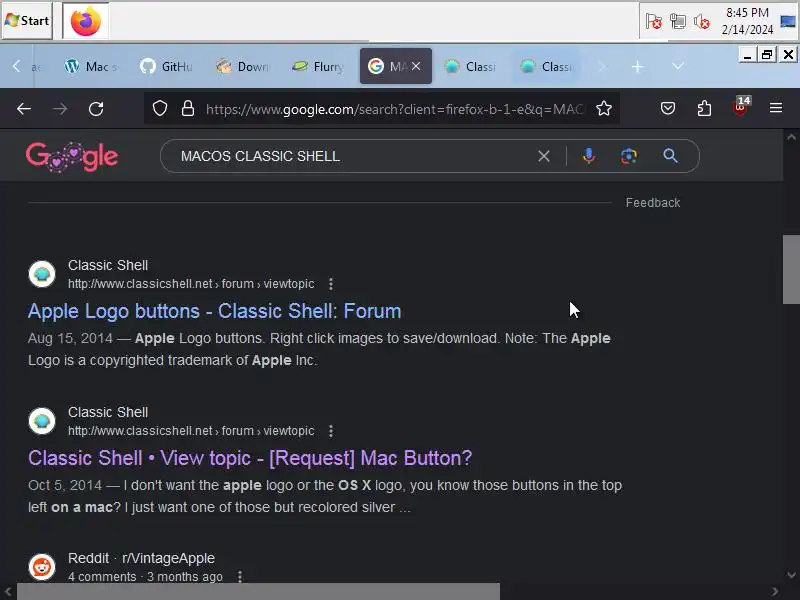Click the Feedback link
800x600 pixels.
(x=653, y=203)
